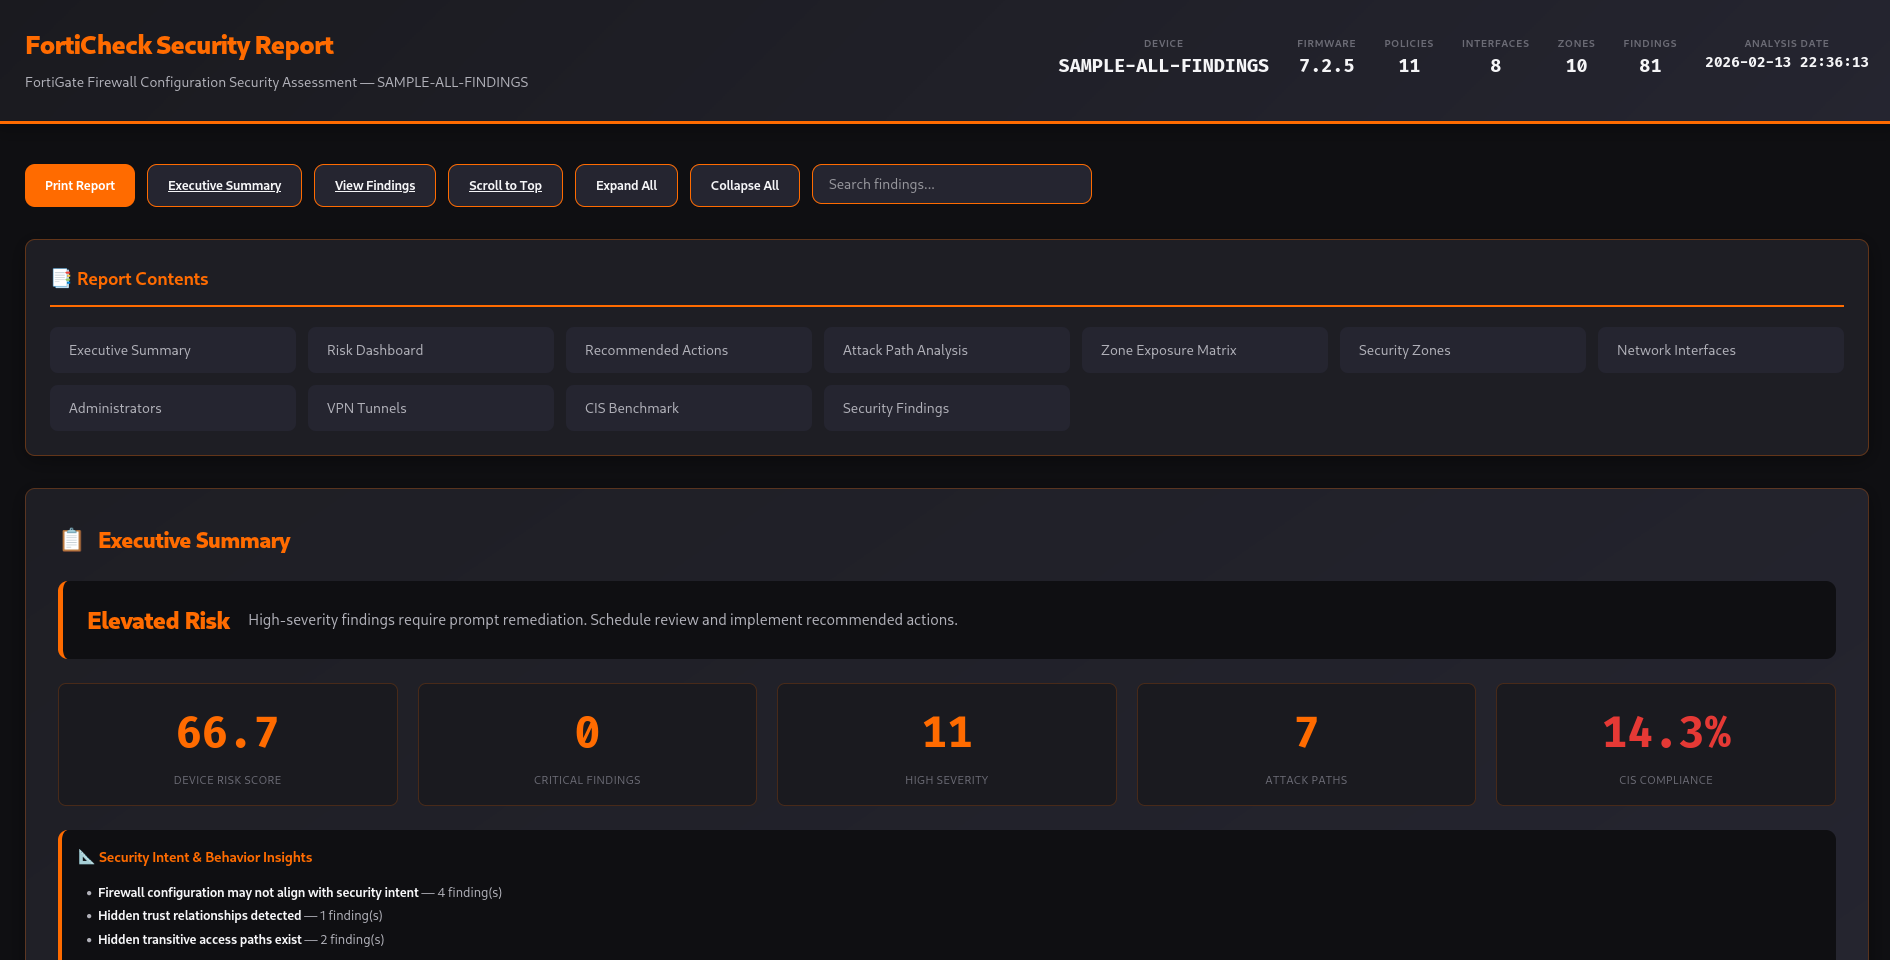Select the 0 Critical Findings card
This screenshot has width=1890, height=960.
pyautogui.click(x=587, y=744)
